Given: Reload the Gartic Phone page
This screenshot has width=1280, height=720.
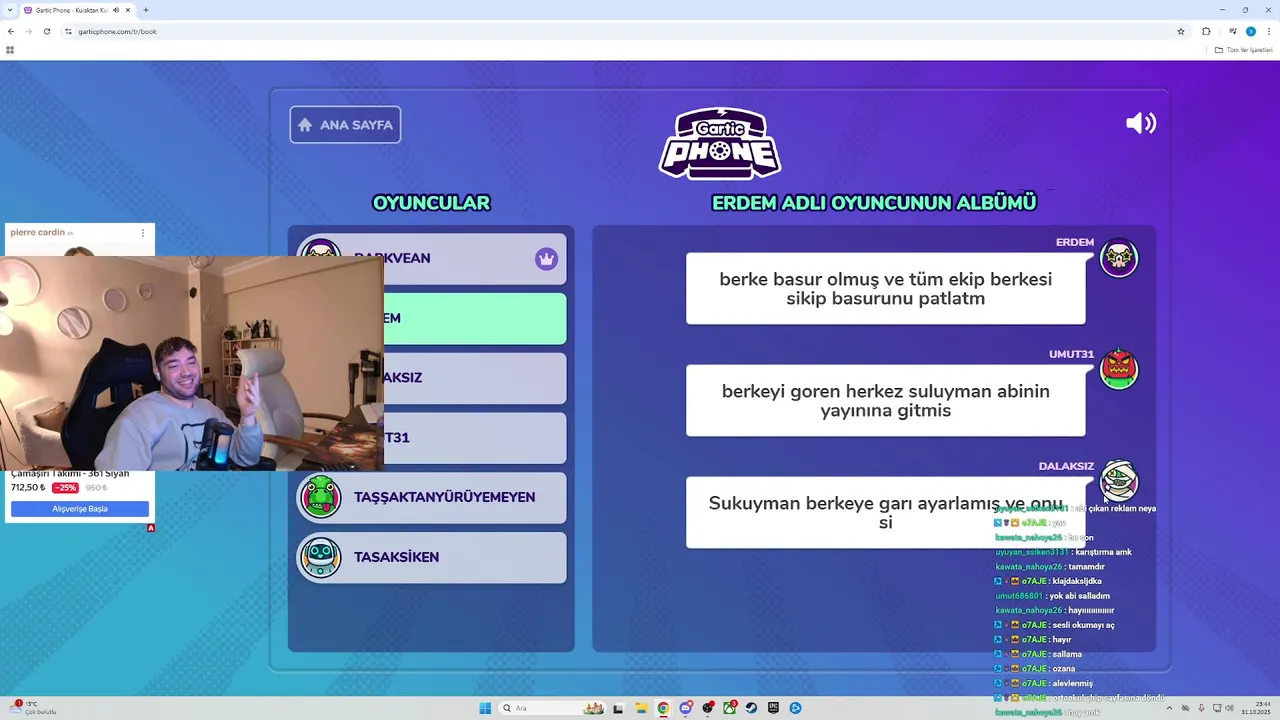Looking at the screenshot, I should 46,31.
